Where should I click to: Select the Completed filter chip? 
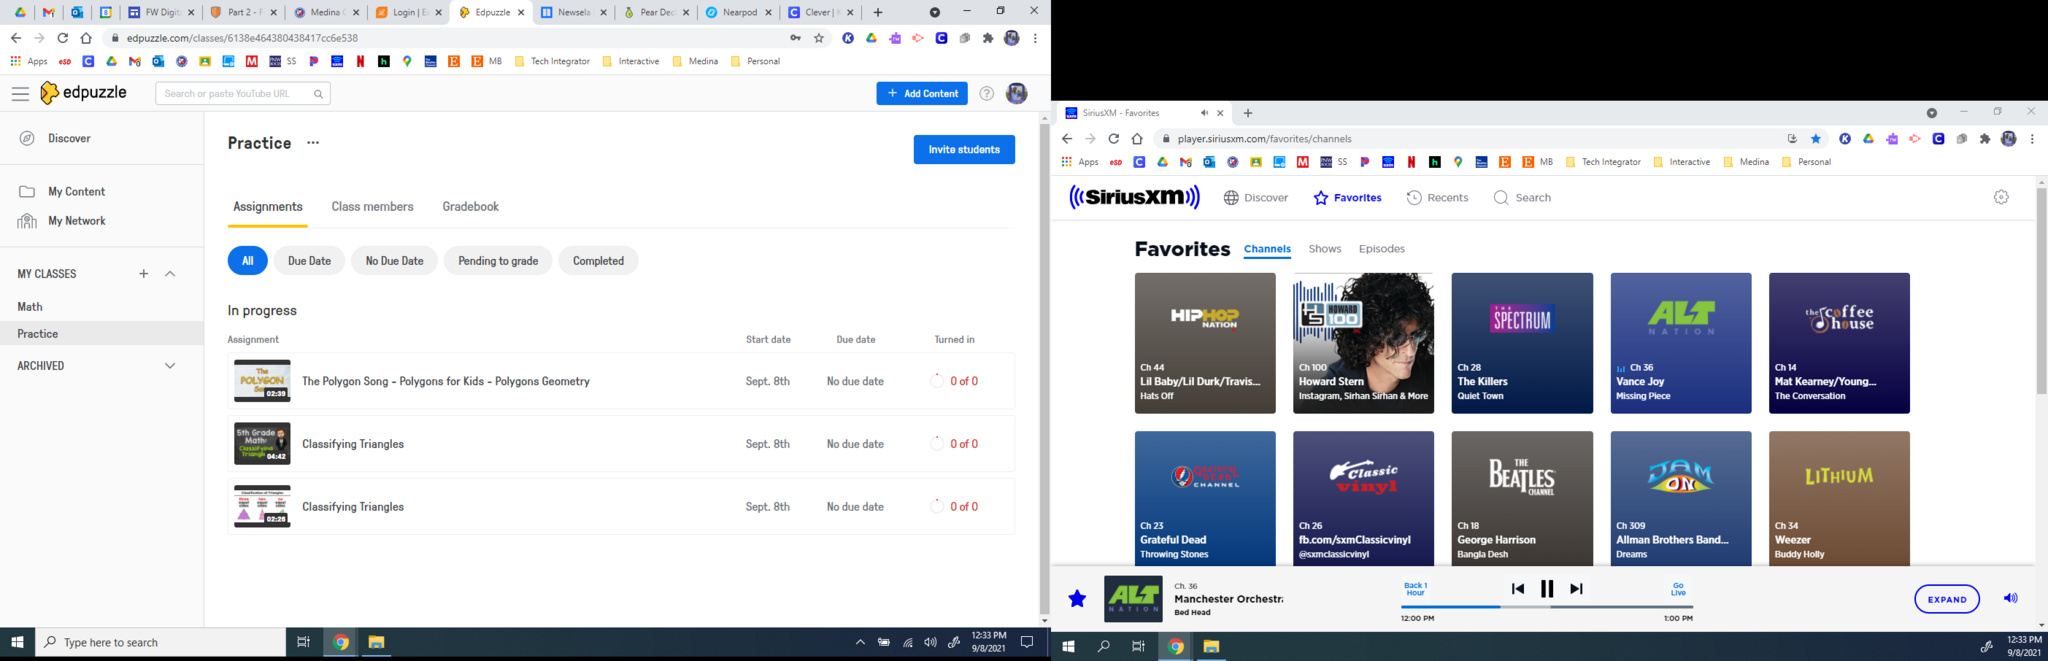(598, 261)
